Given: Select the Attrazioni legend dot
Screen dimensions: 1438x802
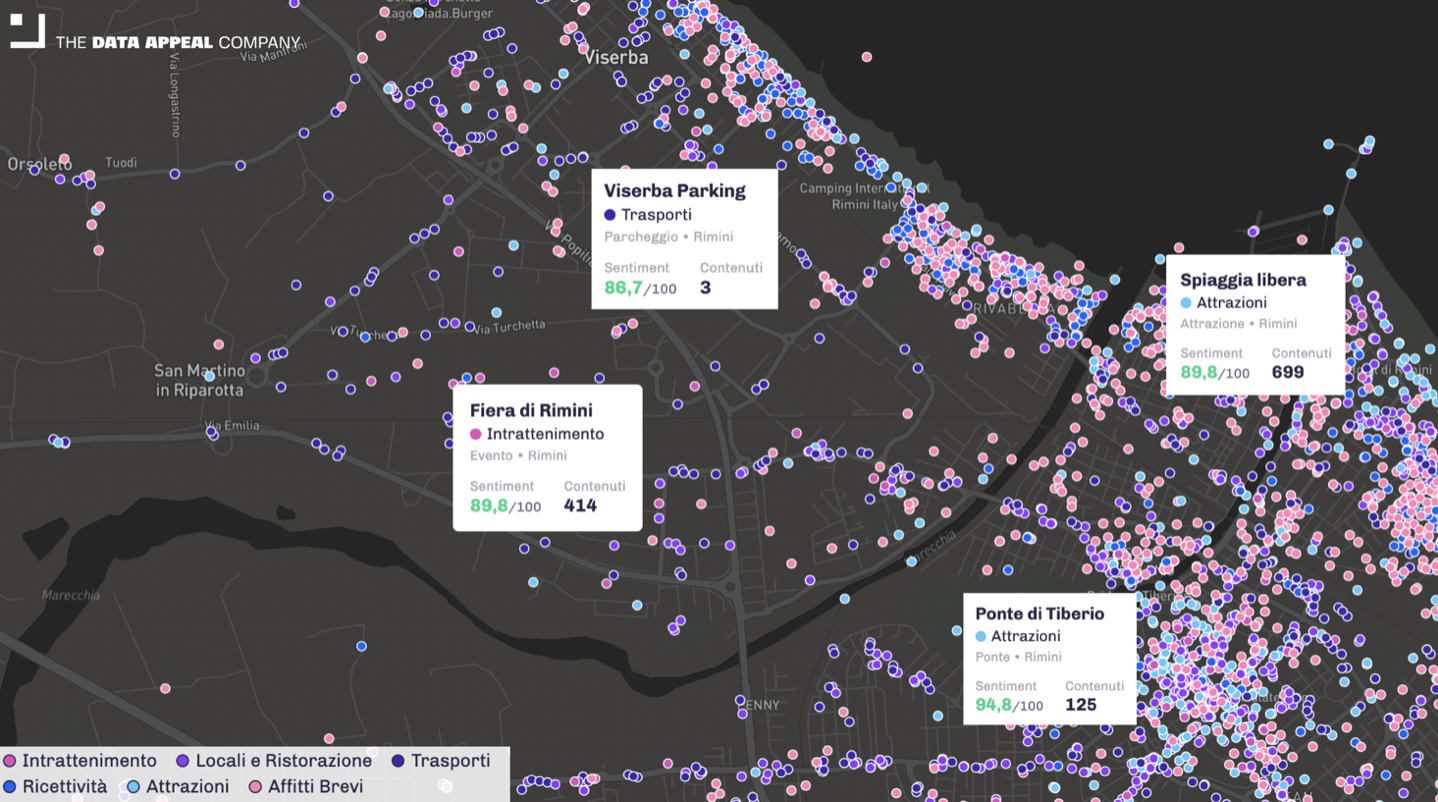Looking at the screenshot, I should 133,787.
